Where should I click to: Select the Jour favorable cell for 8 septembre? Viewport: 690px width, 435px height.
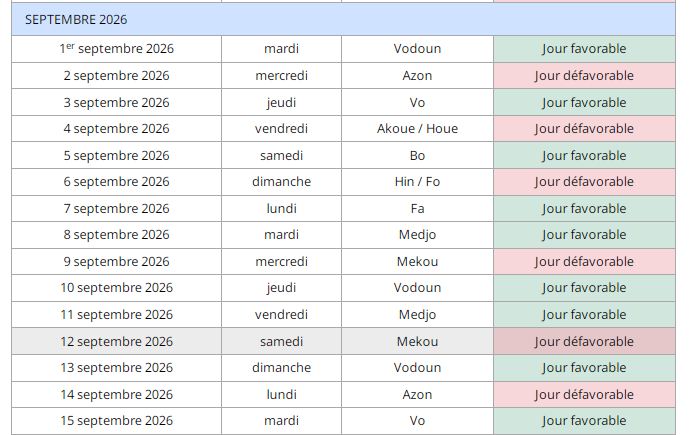click(584, 235)
